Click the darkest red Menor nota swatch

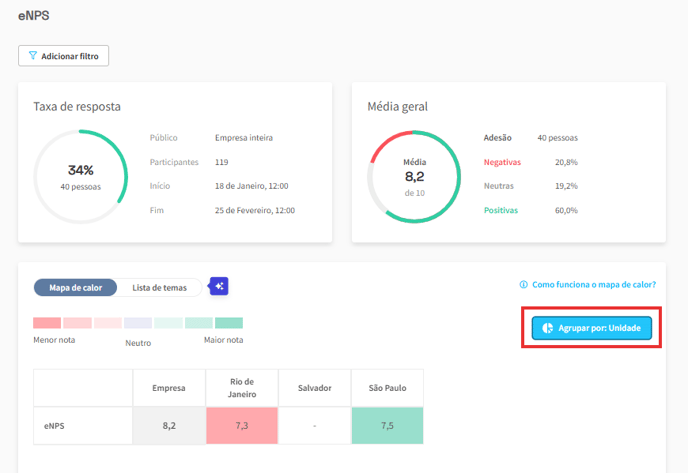[x=47, y=323]
